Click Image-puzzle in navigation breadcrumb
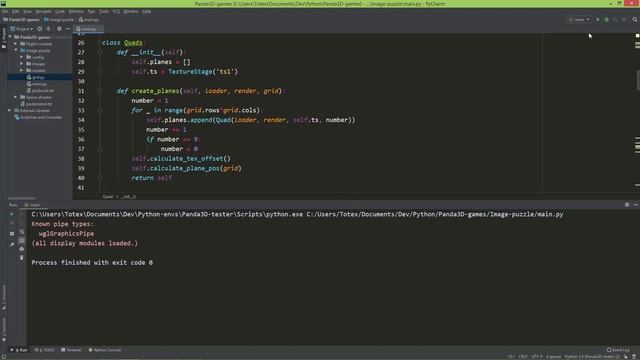The width and height of the screenshot is (640, 360). (59, 20)
